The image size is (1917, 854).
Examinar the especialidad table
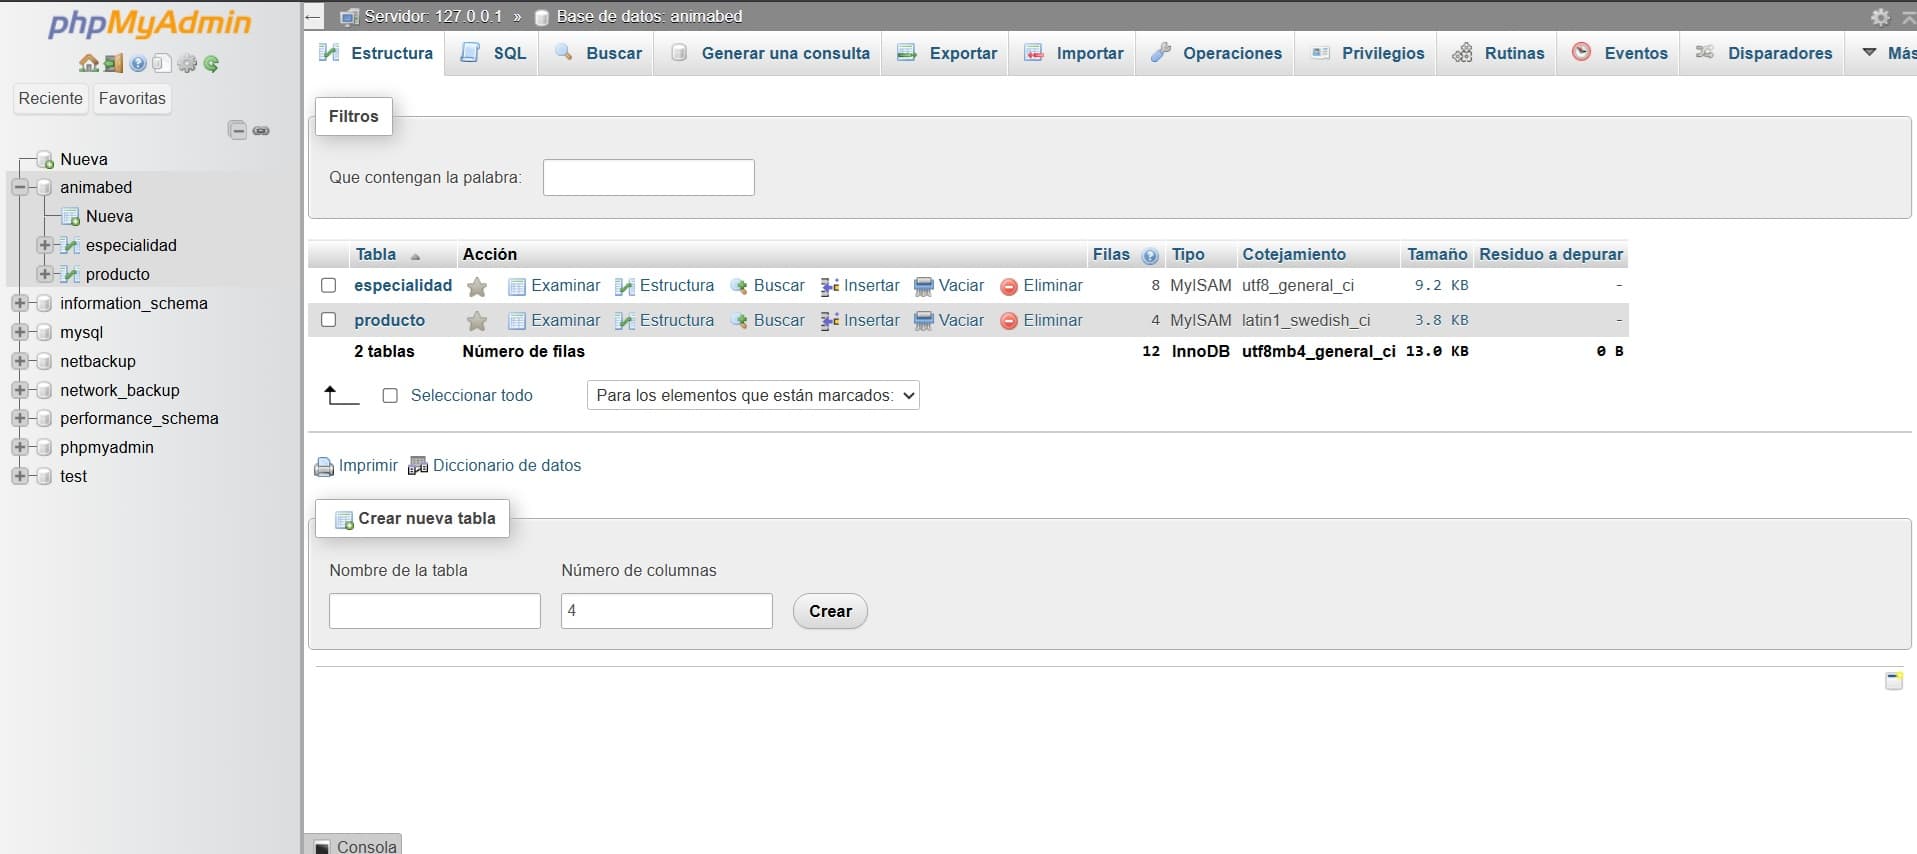pyautogui.click(x=554, y=286)
